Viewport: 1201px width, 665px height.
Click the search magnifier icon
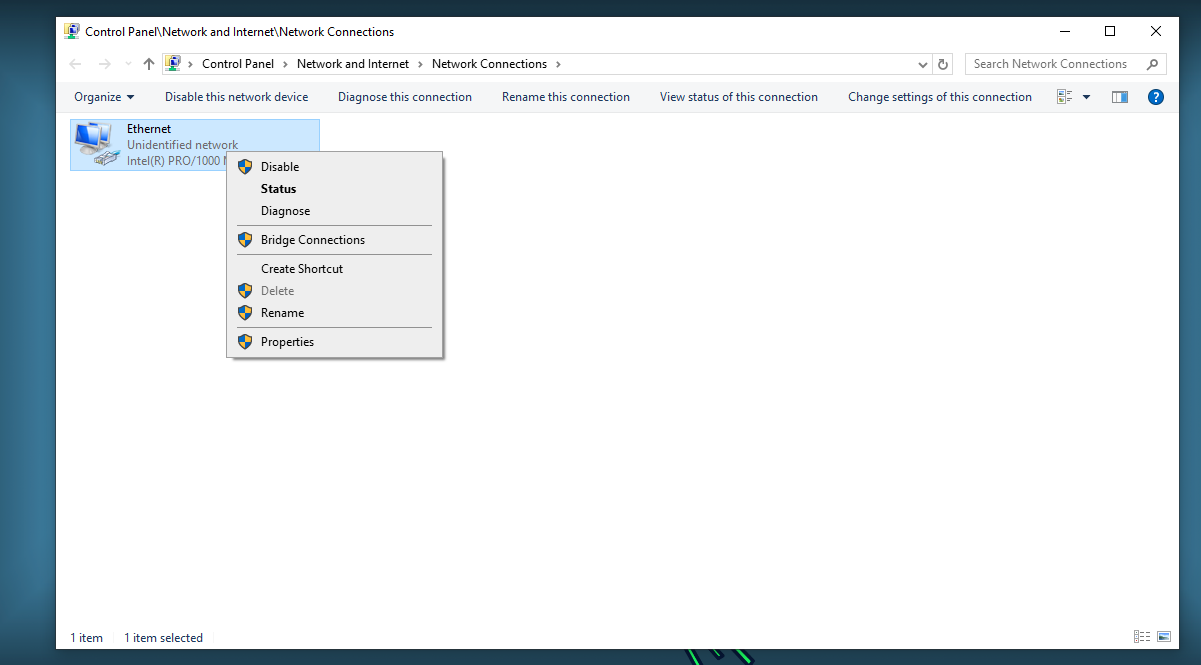(x=1153, y=64)
